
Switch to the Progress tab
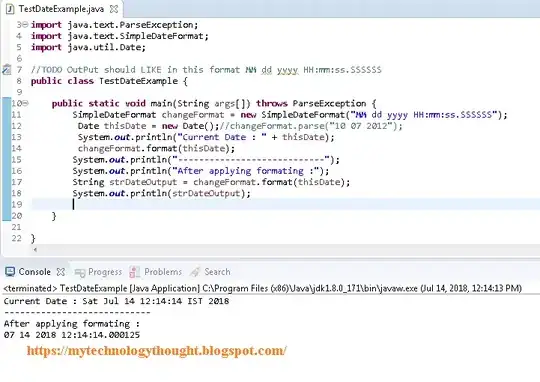pyautogui.click(x=105, y=272)
